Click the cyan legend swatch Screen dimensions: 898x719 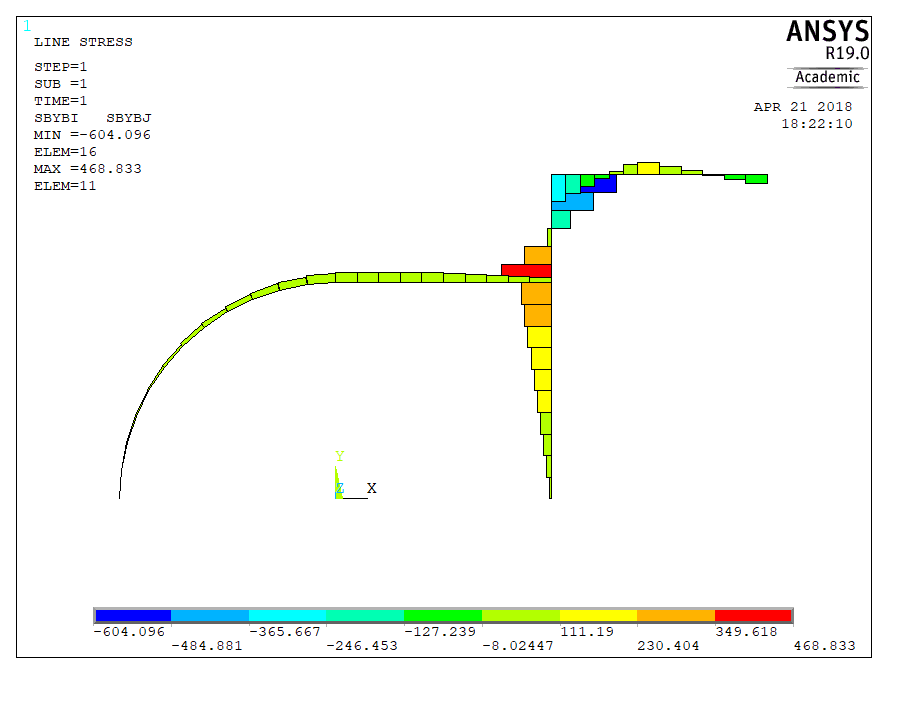click(x=287, y=615)
